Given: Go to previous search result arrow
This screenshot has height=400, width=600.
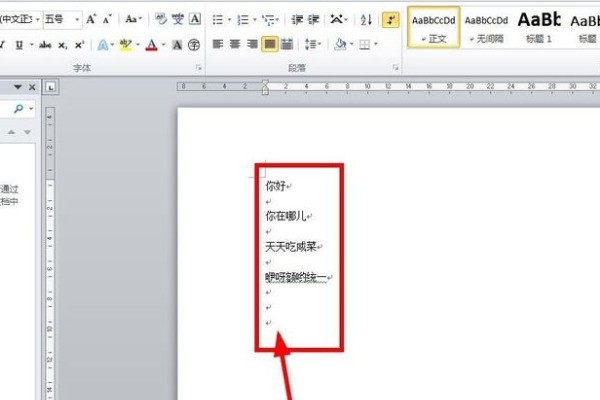Looking at the screenshot, I should coord(11,132).
